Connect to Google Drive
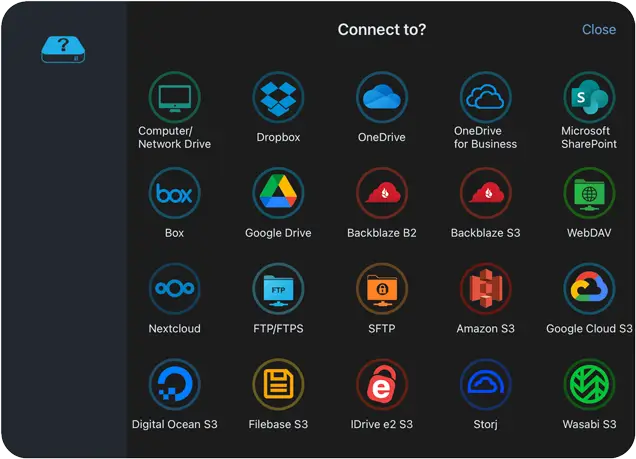Screen dimensions: 636x459 pos(278,193)
